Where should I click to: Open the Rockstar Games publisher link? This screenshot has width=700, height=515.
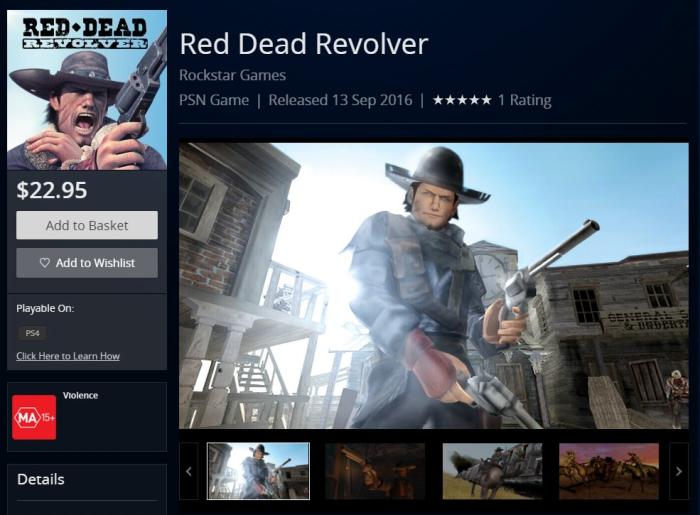point(232,75)
